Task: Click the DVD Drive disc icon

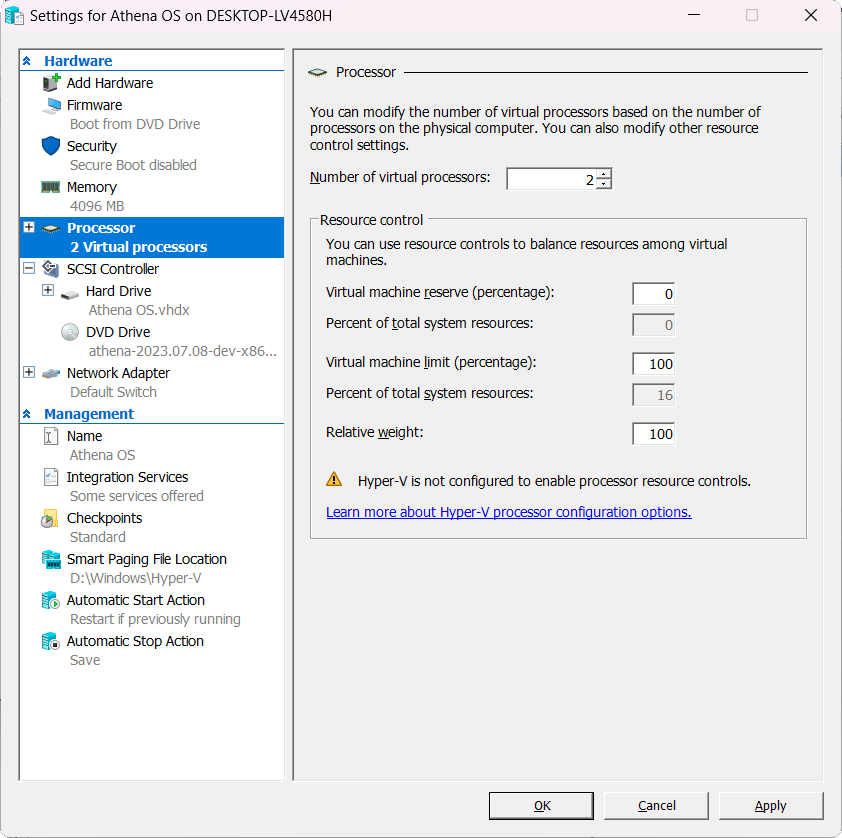Action: (69, 331)
